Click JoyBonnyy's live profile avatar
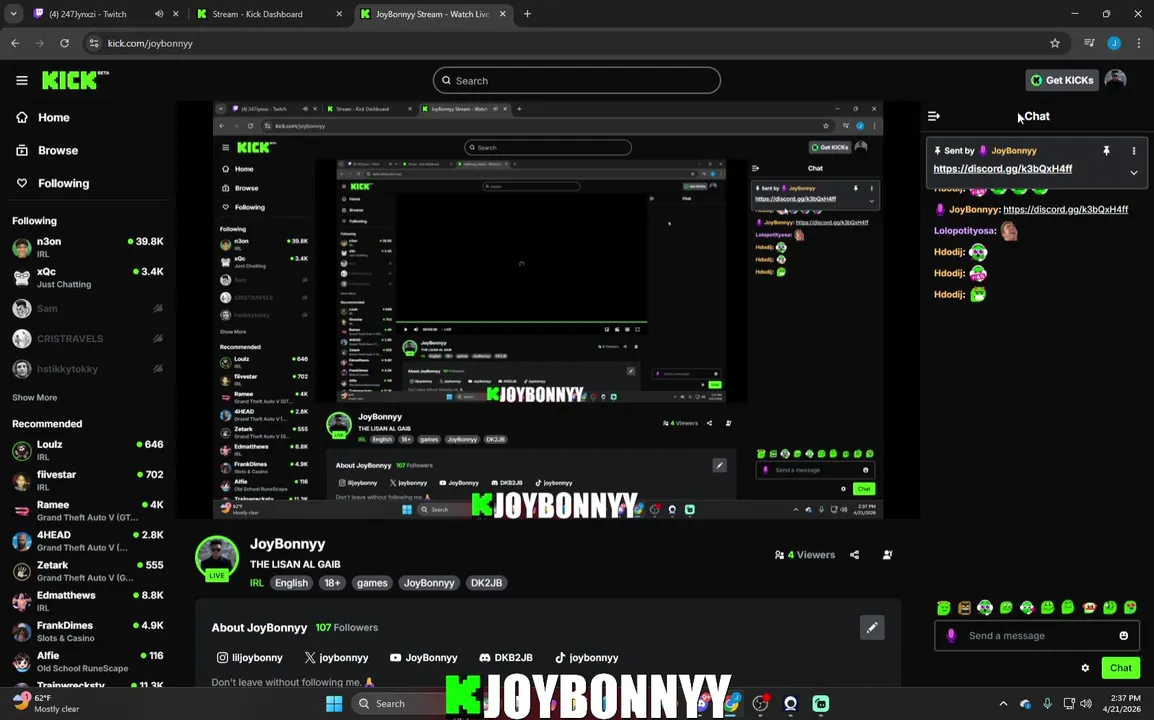This screenshot has height=720, width=1154. pos(216,557)
